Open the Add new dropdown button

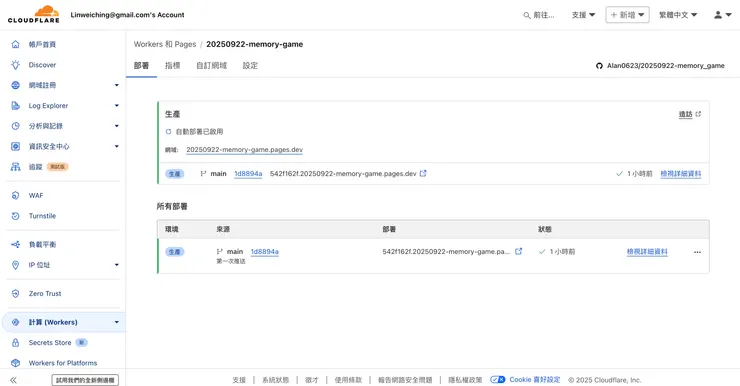(627, 15)
